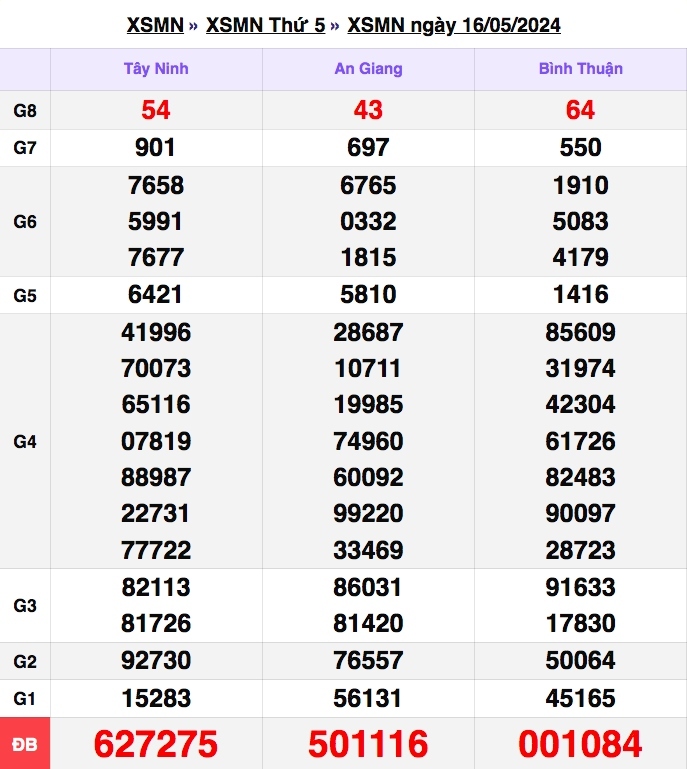Open the XSMN ngày 16/05/2024 link
The height and width of the screenshot is (769, 687).
(x=454, y=25)
